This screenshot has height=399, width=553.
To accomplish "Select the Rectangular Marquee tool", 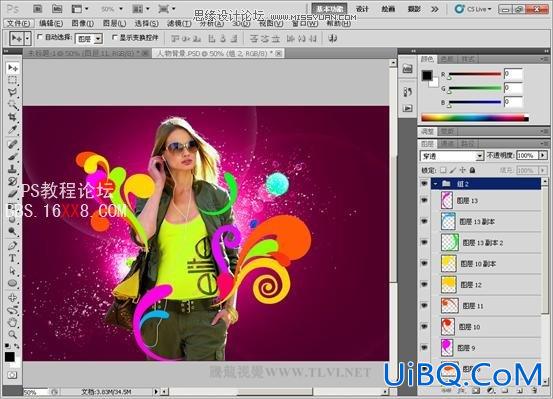I will 13,80.
